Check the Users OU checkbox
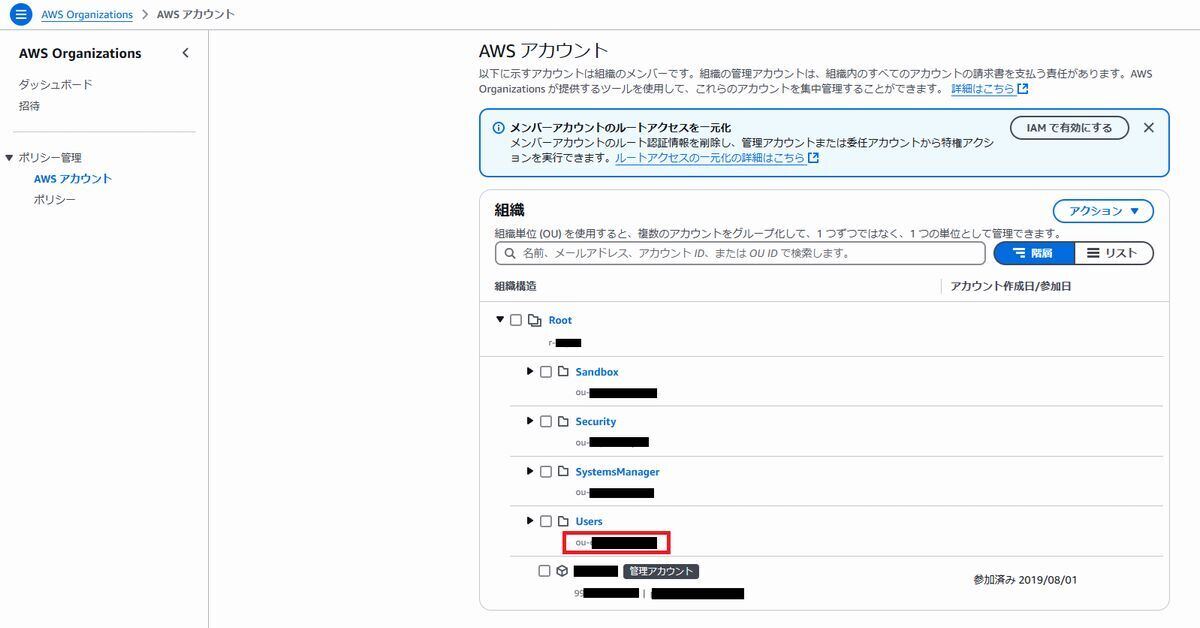 (546, 521)
